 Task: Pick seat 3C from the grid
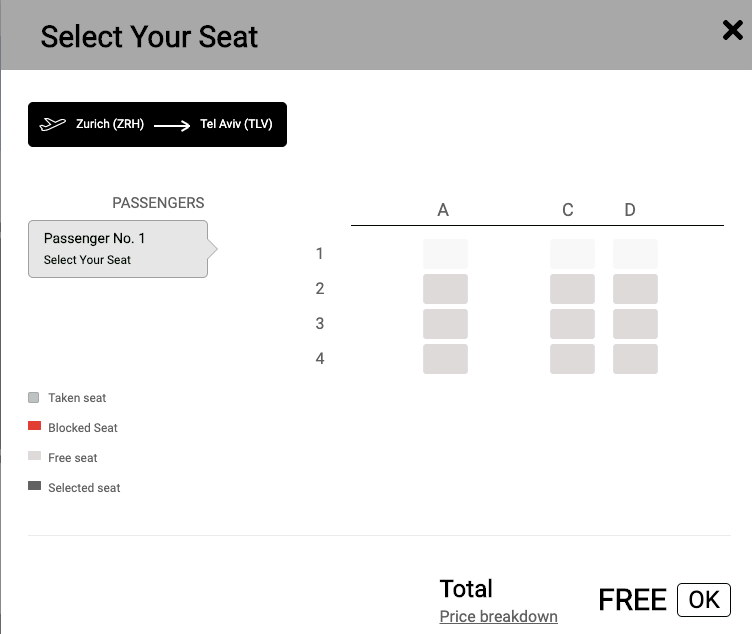pyautogui.click(x=572, y=324)
